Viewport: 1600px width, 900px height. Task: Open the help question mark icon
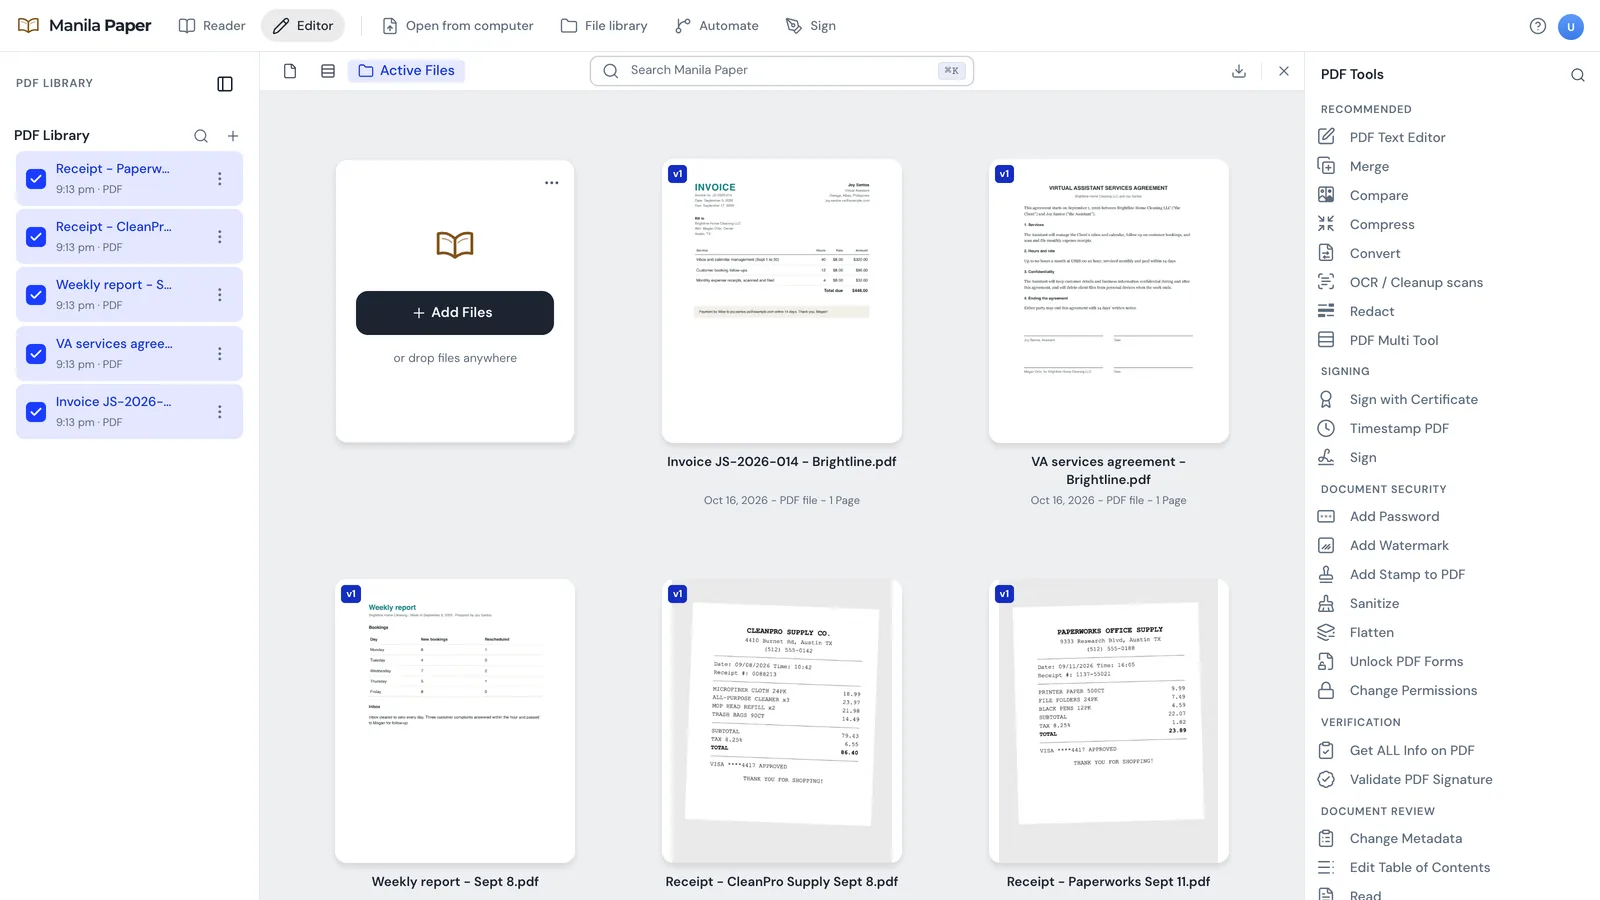(1538, 26)
